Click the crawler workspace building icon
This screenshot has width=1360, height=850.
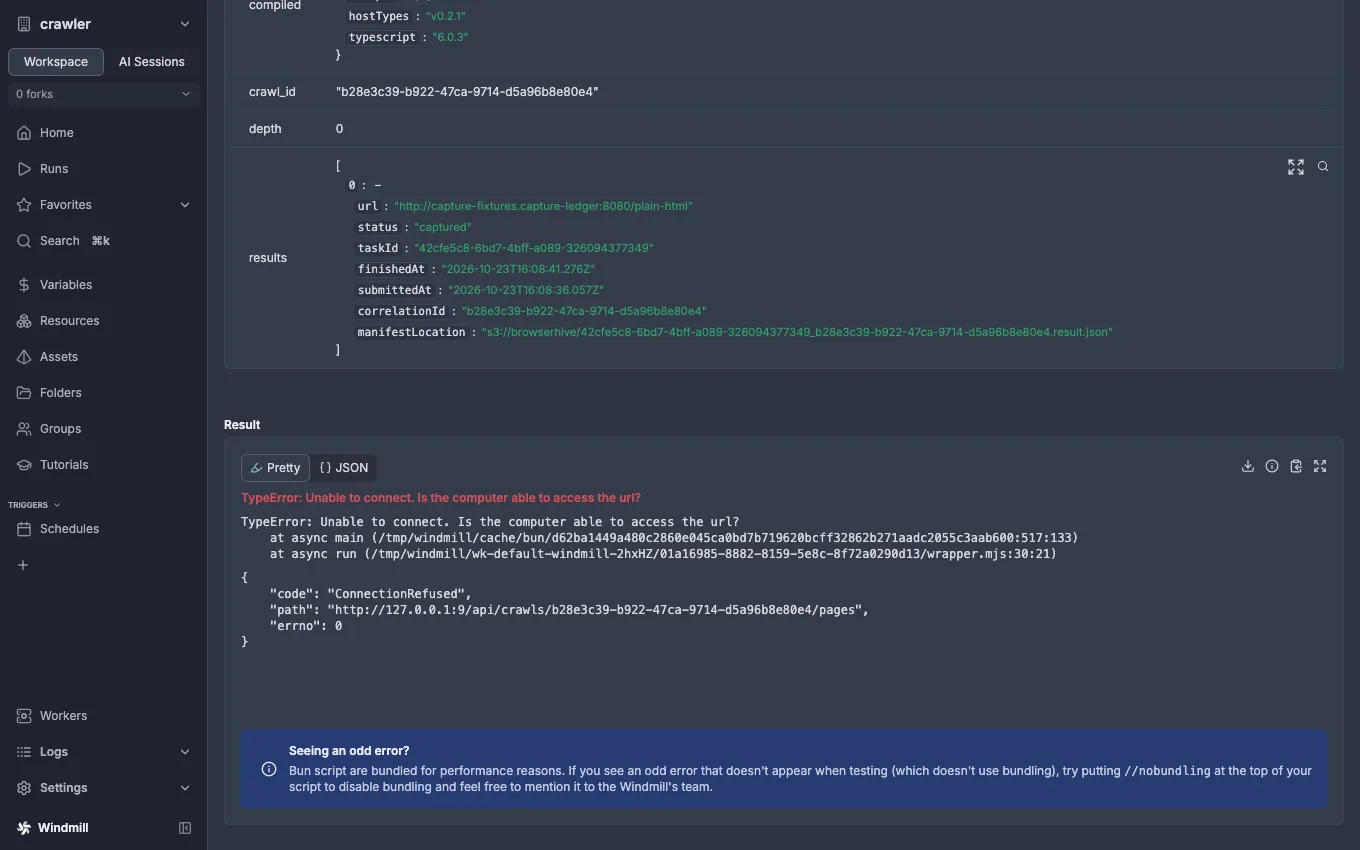[25, 24]
